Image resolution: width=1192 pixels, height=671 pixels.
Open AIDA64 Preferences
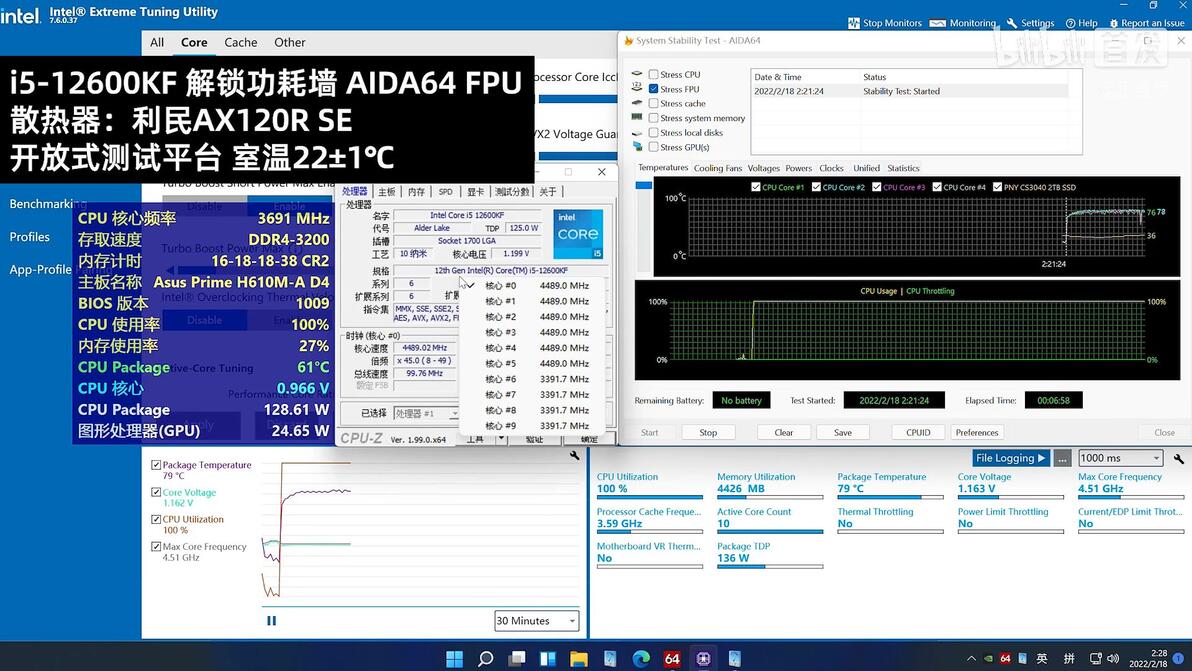[977, 432]
